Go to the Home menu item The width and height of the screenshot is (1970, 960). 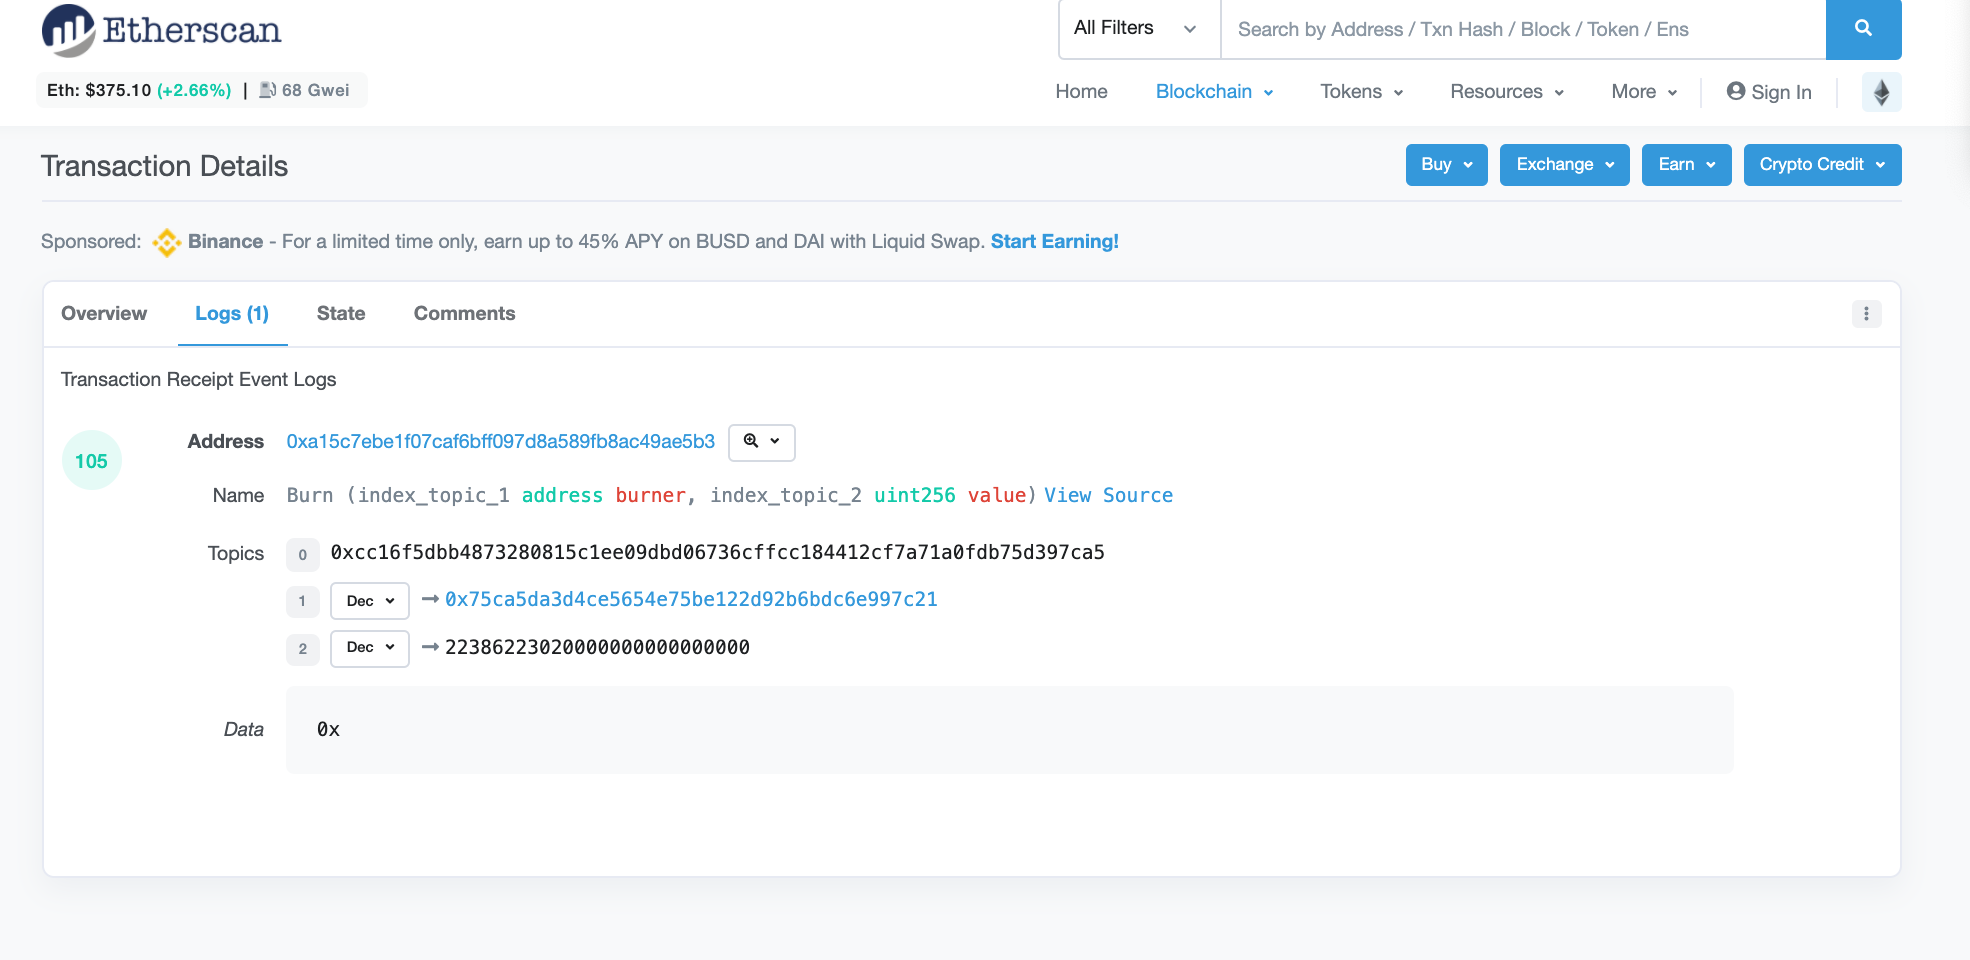pyautogui.click(x=1081, y=92)
